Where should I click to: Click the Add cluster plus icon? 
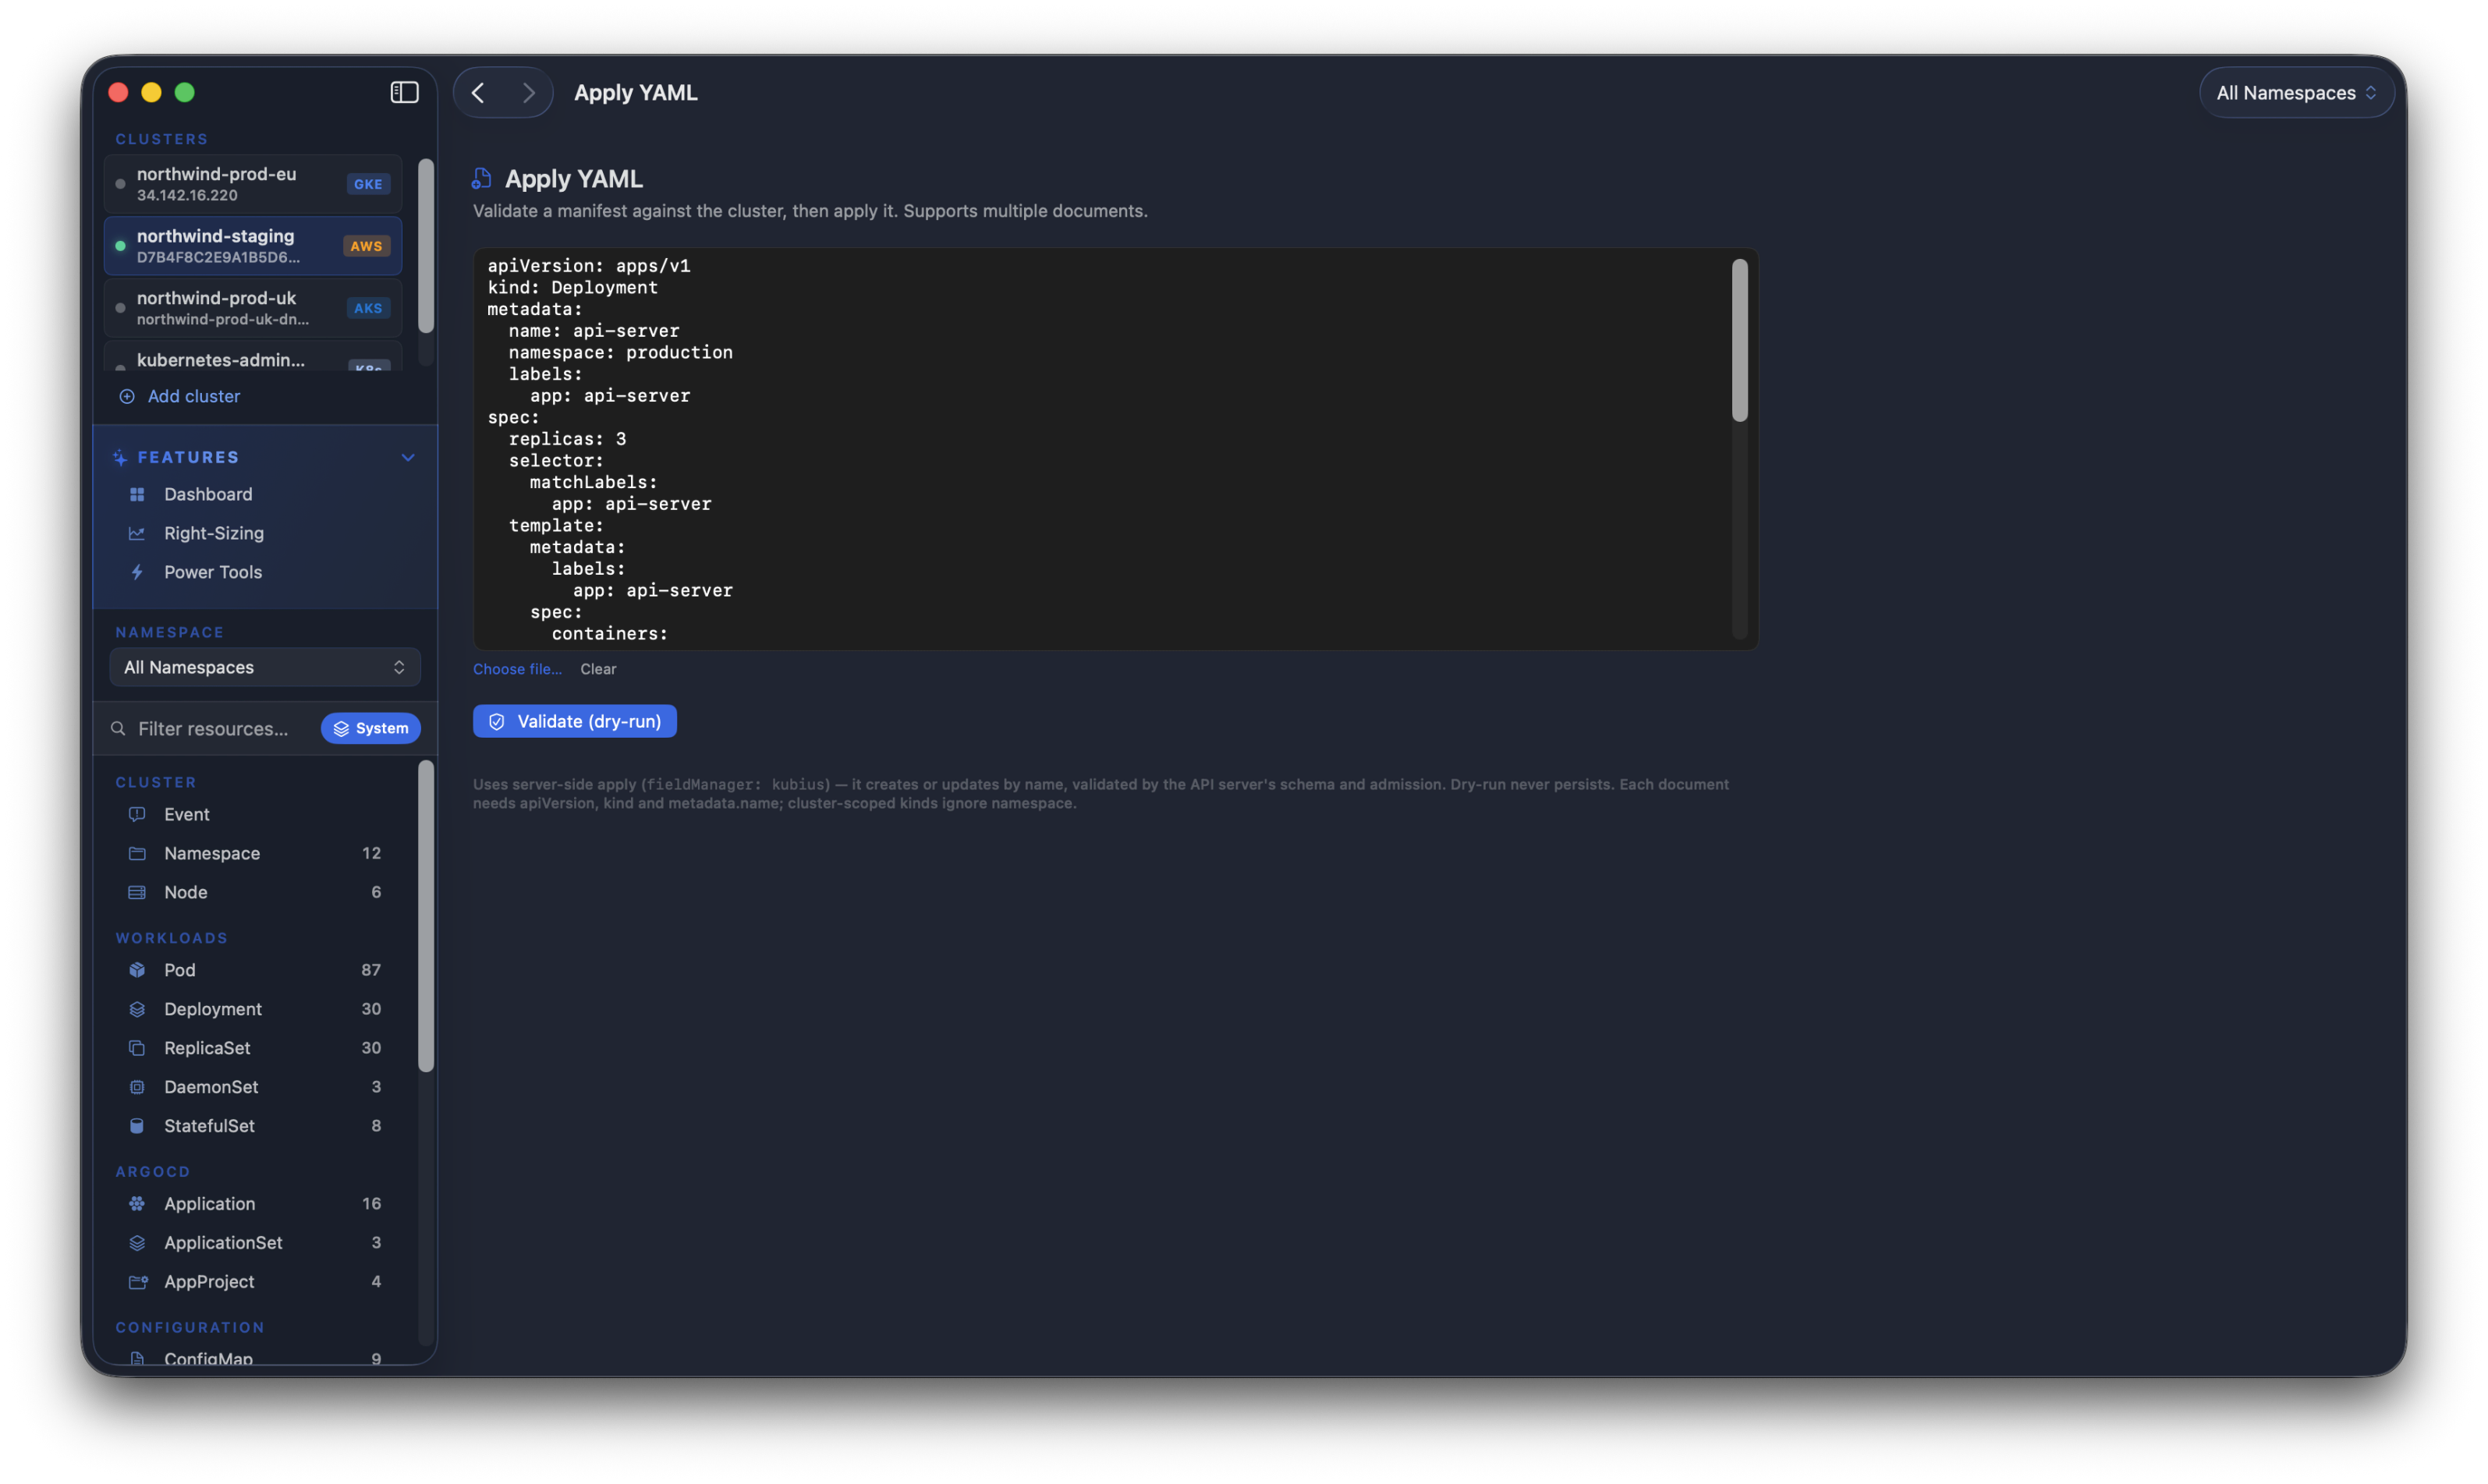(x=127, y=396)
